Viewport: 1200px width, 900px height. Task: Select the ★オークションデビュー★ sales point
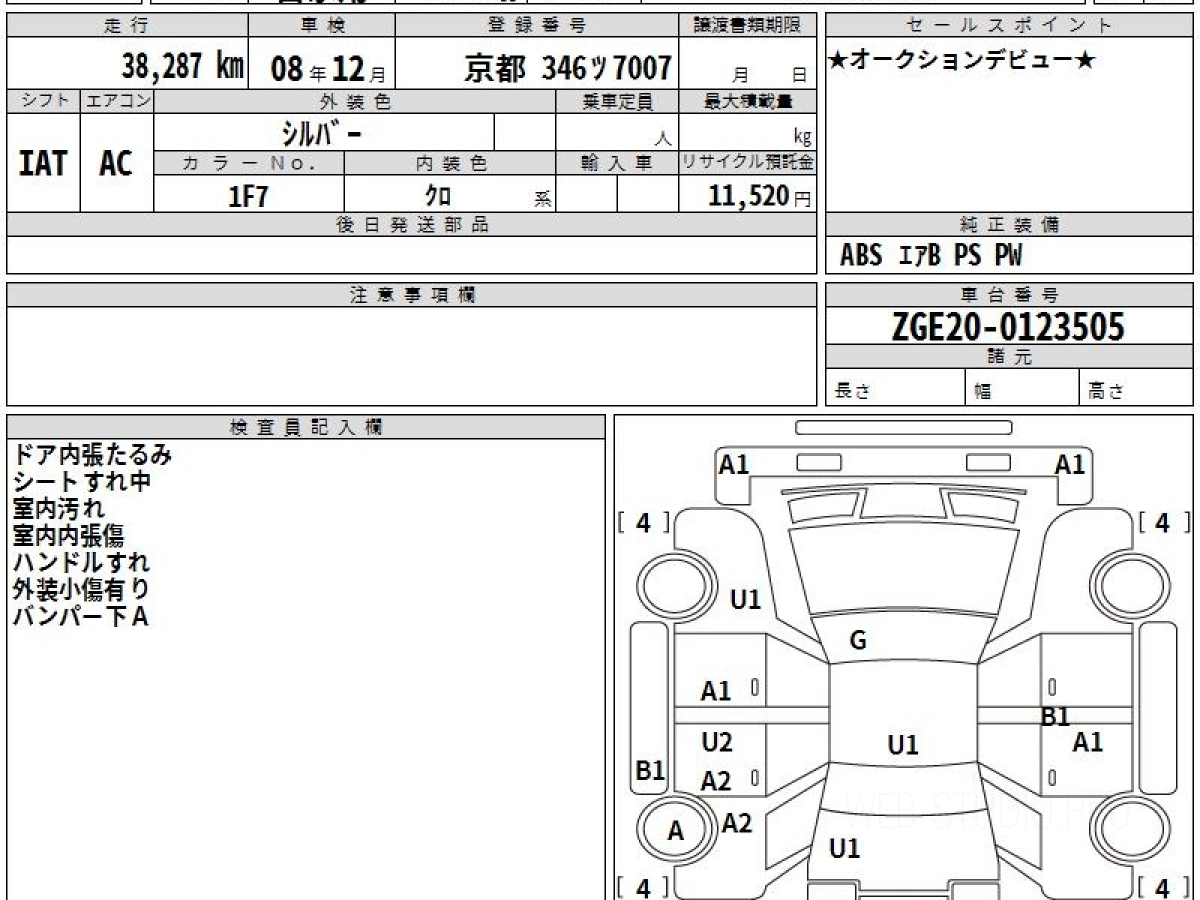coord(962,61)
